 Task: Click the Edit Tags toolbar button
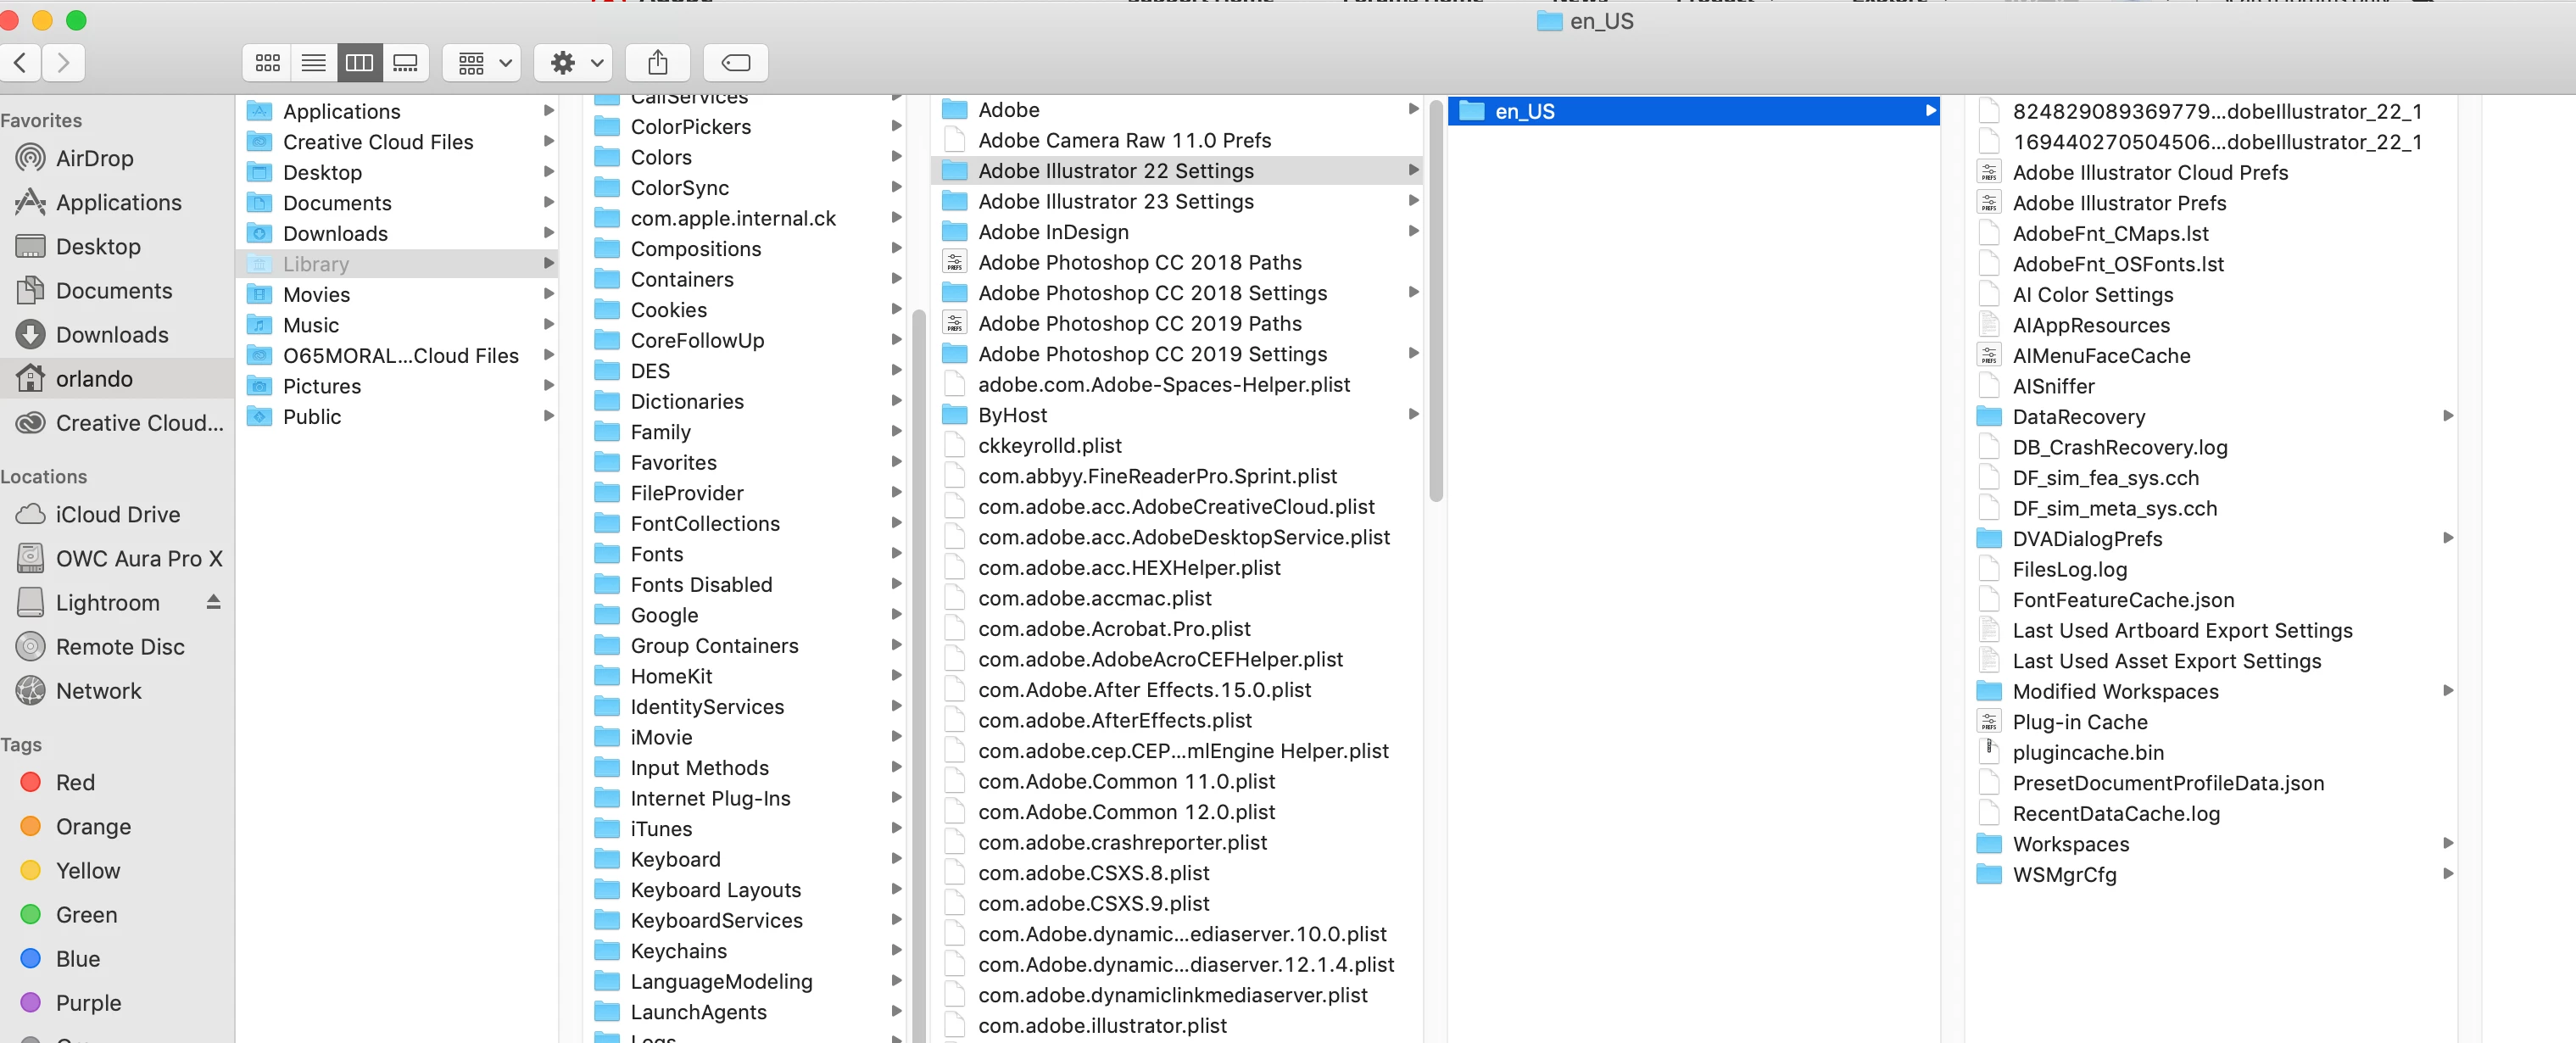[735, 63]
